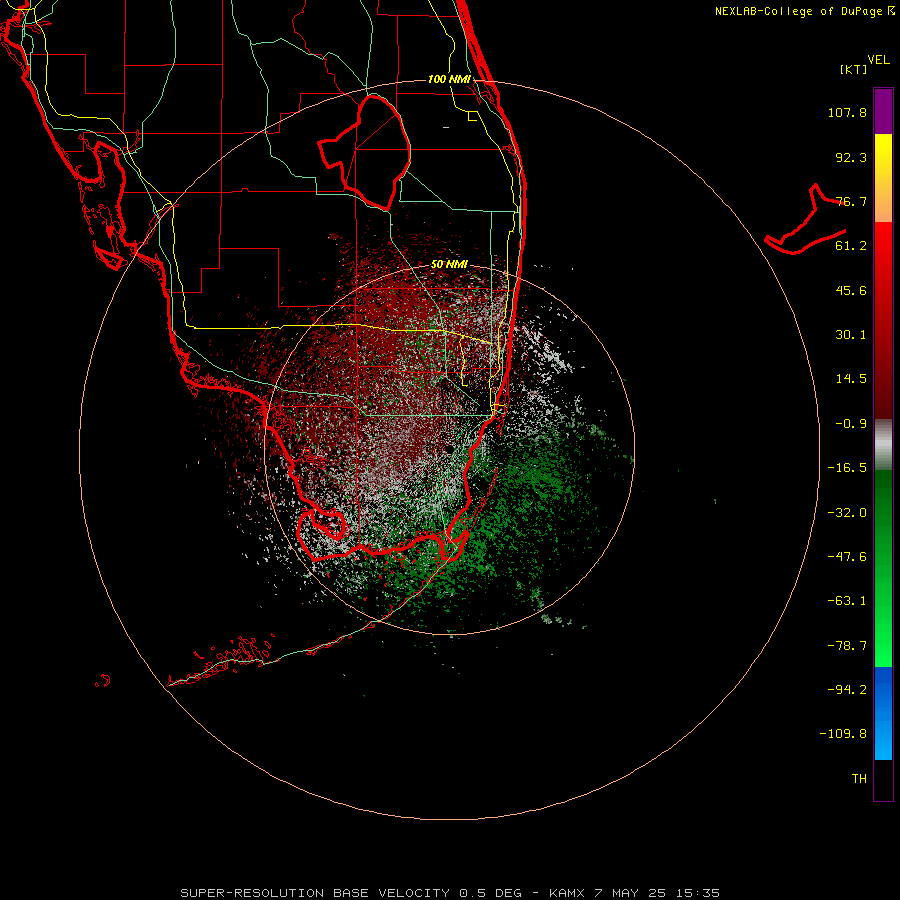Screen dimensions: 900x900
Task: Click the red Bahamas island outline at right
Action: (x=805, y=219)
